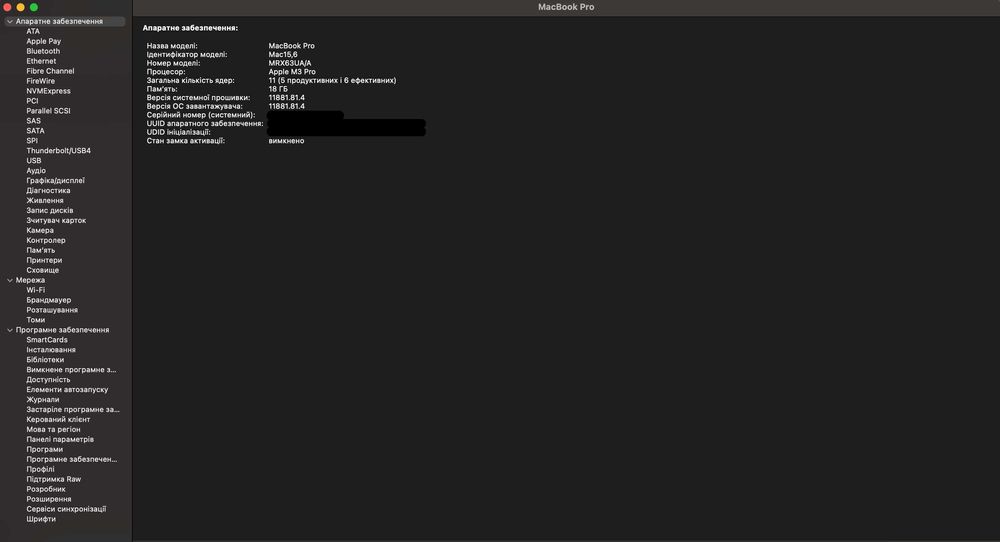The width and height of the screenshot is (1000, 542).
Task: Open Сервіси синхронізації entry
Action: tap(66, 509)
